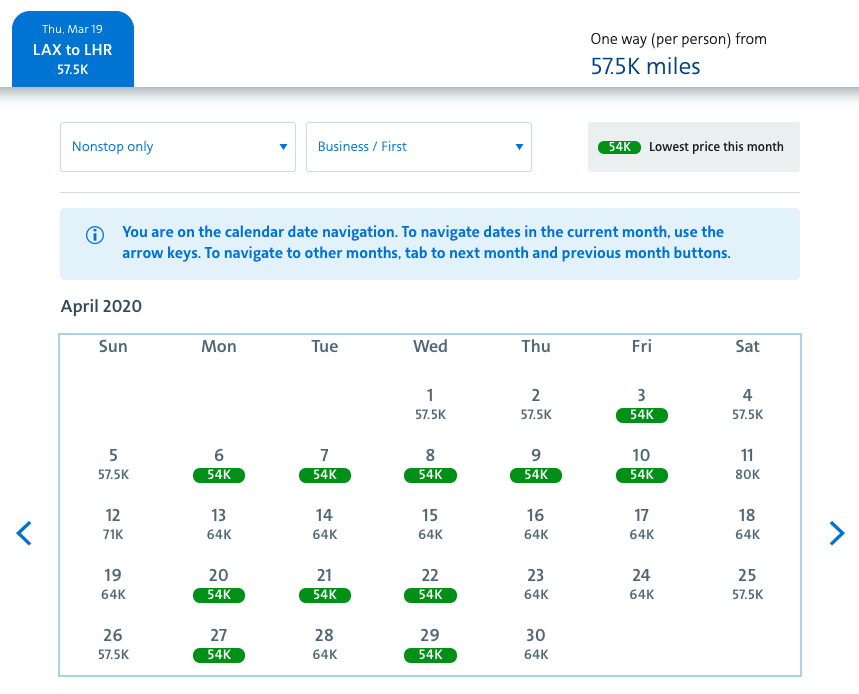Select April 9 at 54K miles
Viewport: 859px width, 694px height.
pos(536,465)
